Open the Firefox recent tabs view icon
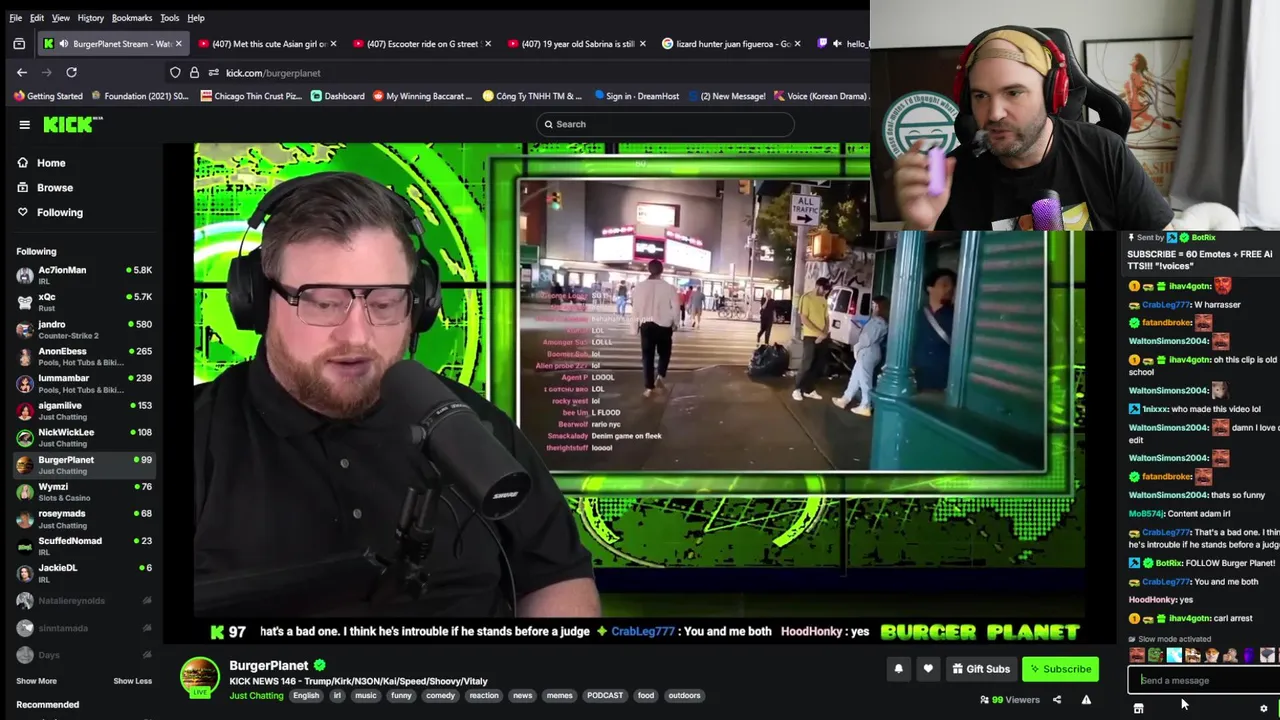Image resolution: width=1280 pixels, height=720 pixels. [19, 44]
